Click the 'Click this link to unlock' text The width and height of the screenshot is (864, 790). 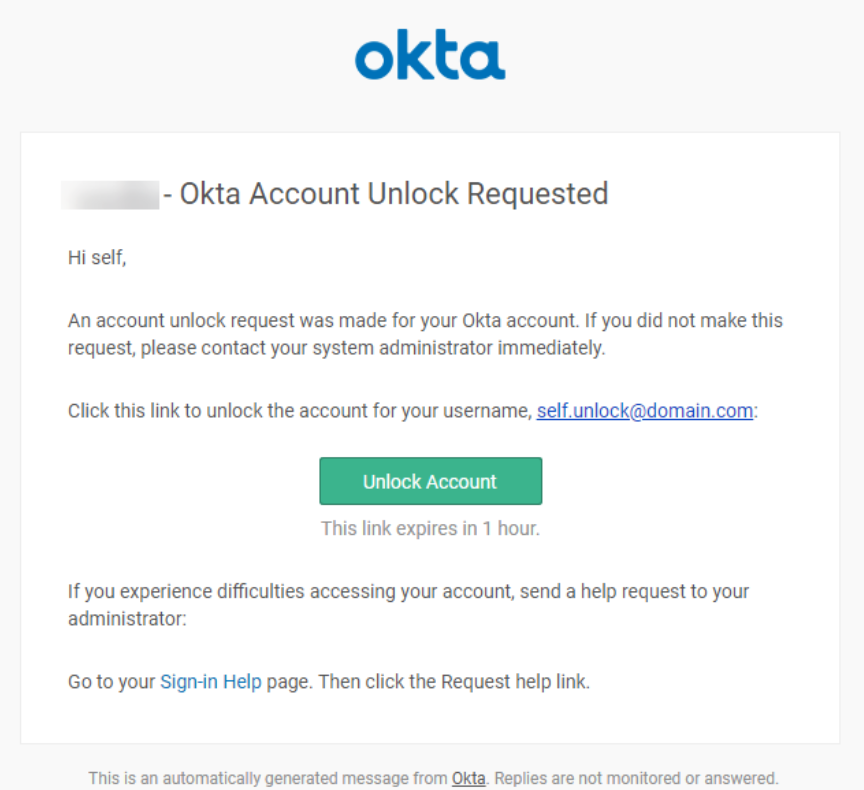(x=299, y=411)
